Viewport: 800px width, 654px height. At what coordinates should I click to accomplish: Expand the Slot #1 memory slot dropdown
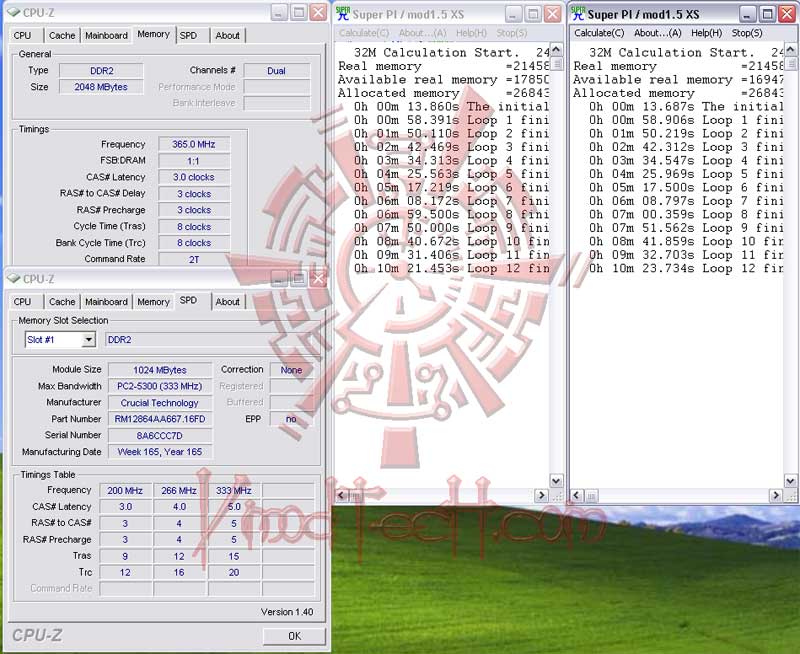tap(88, 339)
